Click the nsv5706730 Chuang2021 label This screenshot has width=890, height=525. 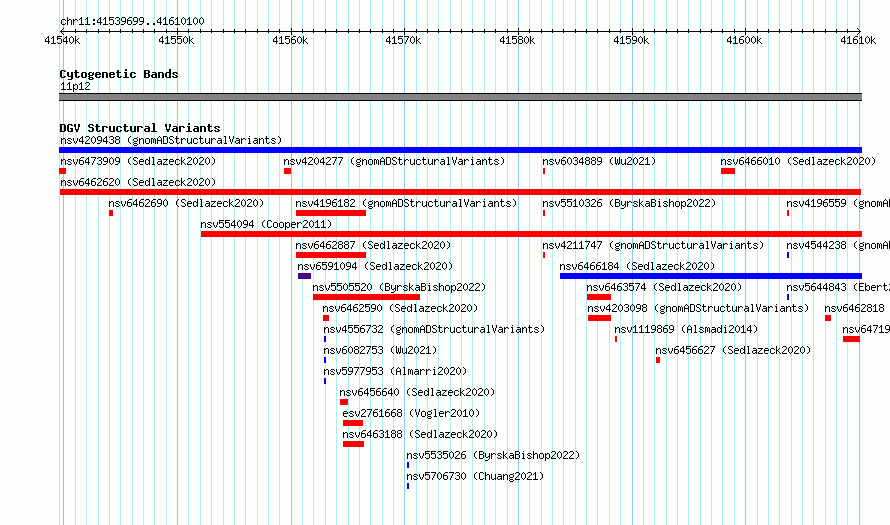(x=475, y=476)
